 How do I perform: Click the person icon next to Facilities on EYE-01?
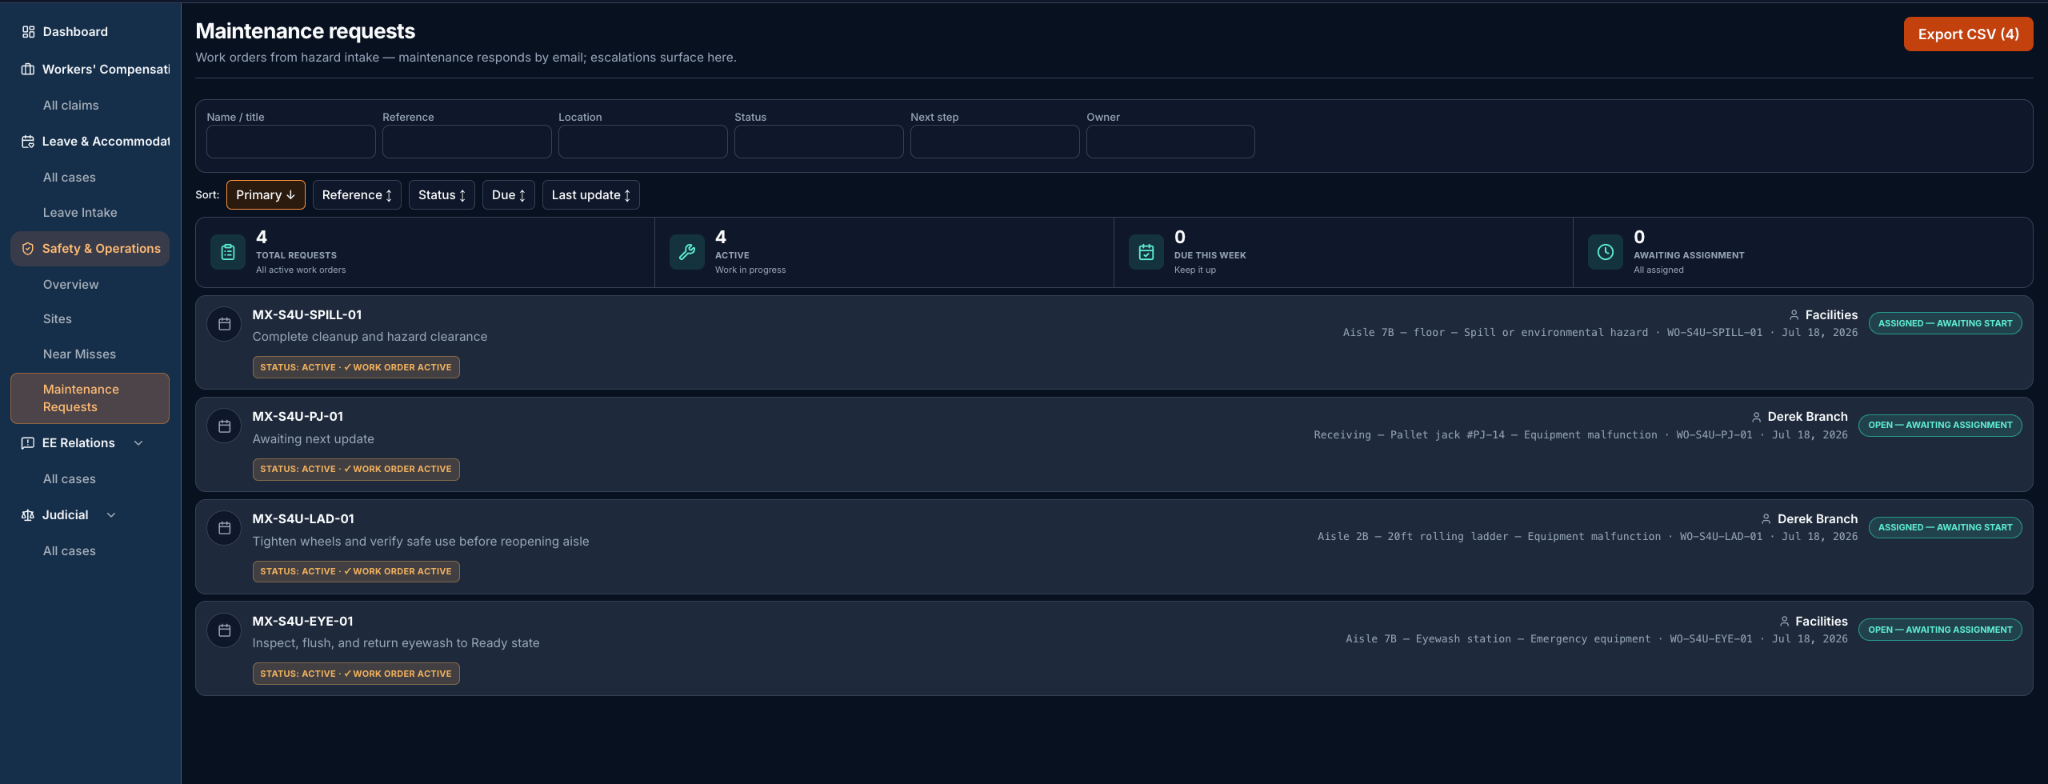click(1784, 621)
